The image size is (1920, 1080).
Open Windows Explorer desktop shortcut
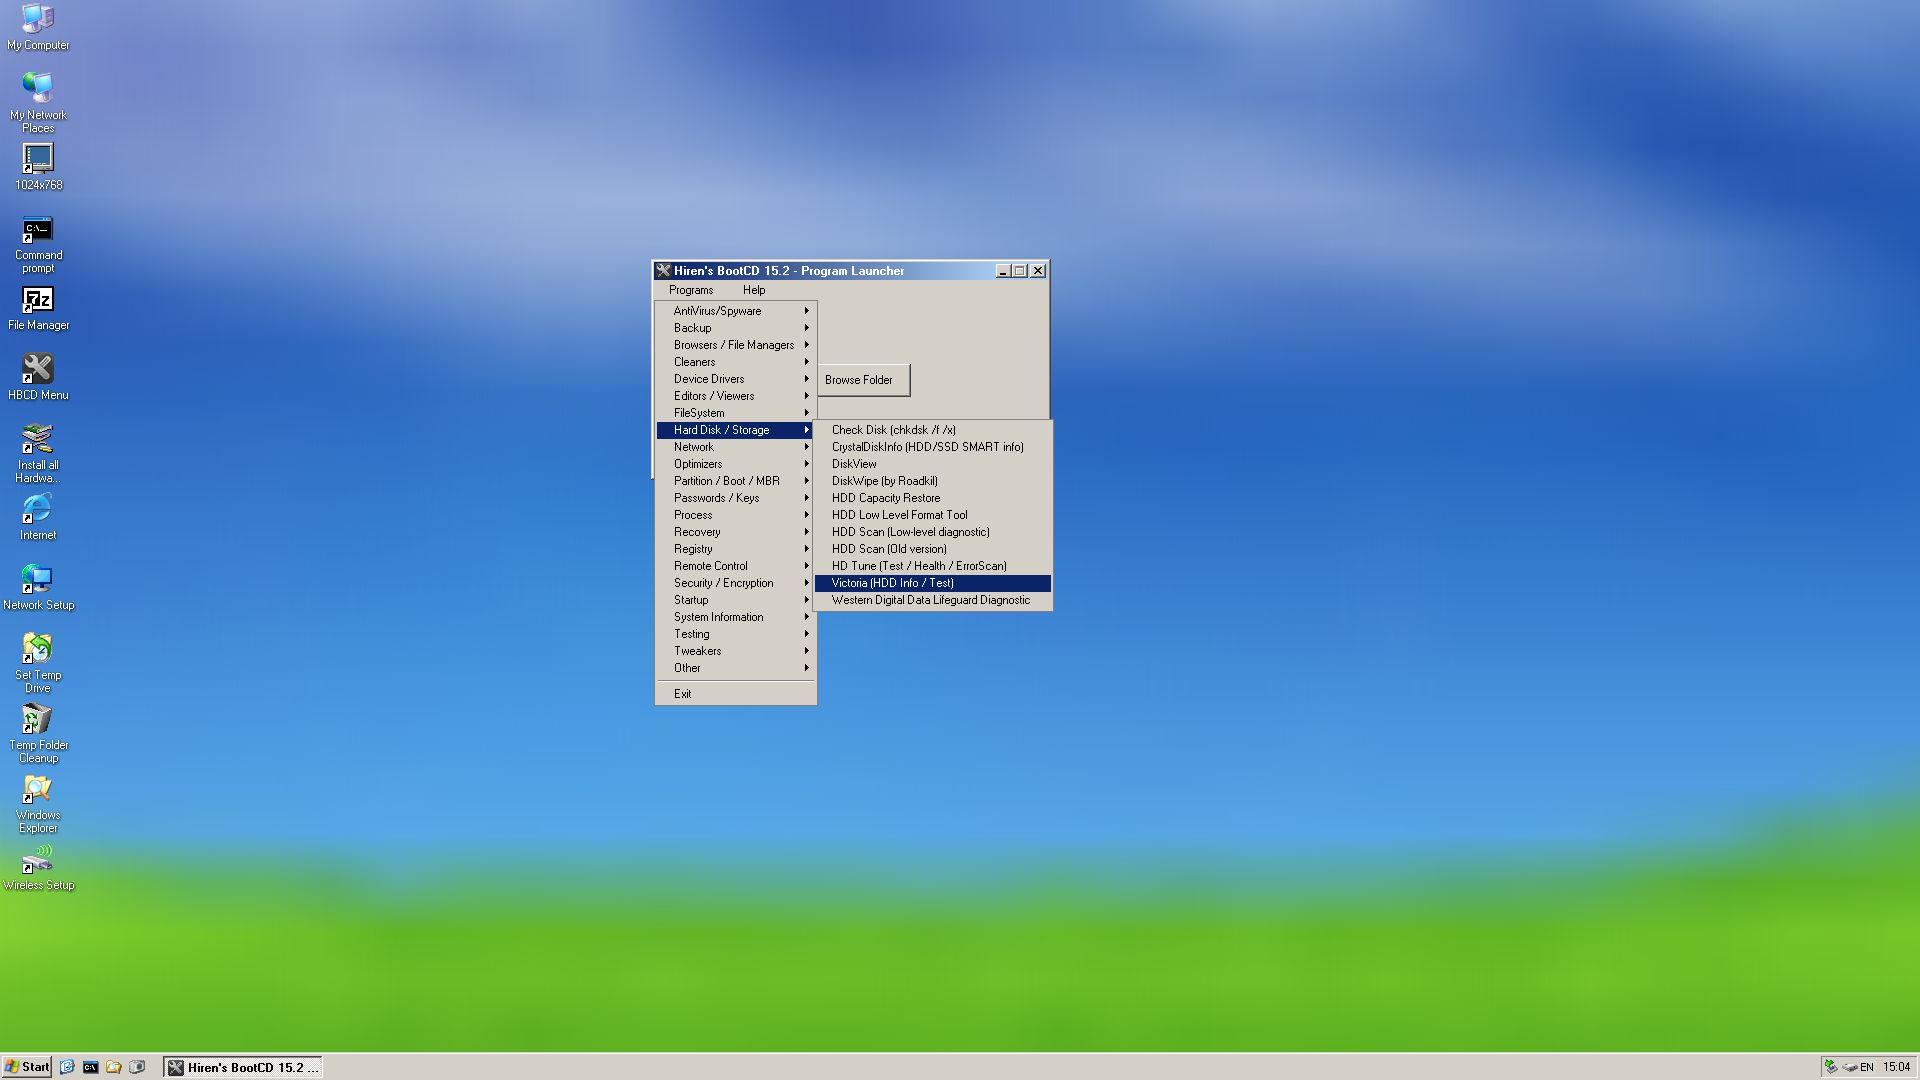(38, 803)
